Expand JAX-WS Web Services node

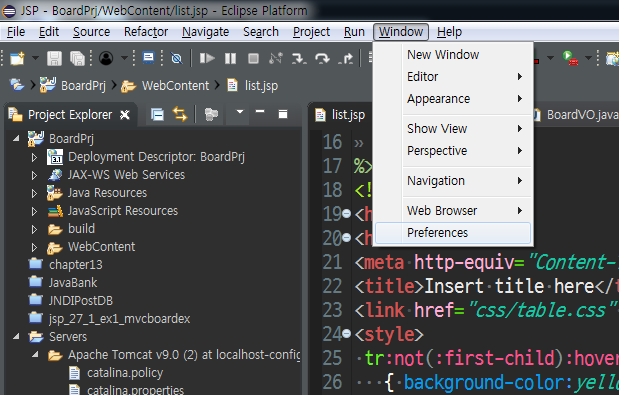pyautogui.click(x=34, y=175)
